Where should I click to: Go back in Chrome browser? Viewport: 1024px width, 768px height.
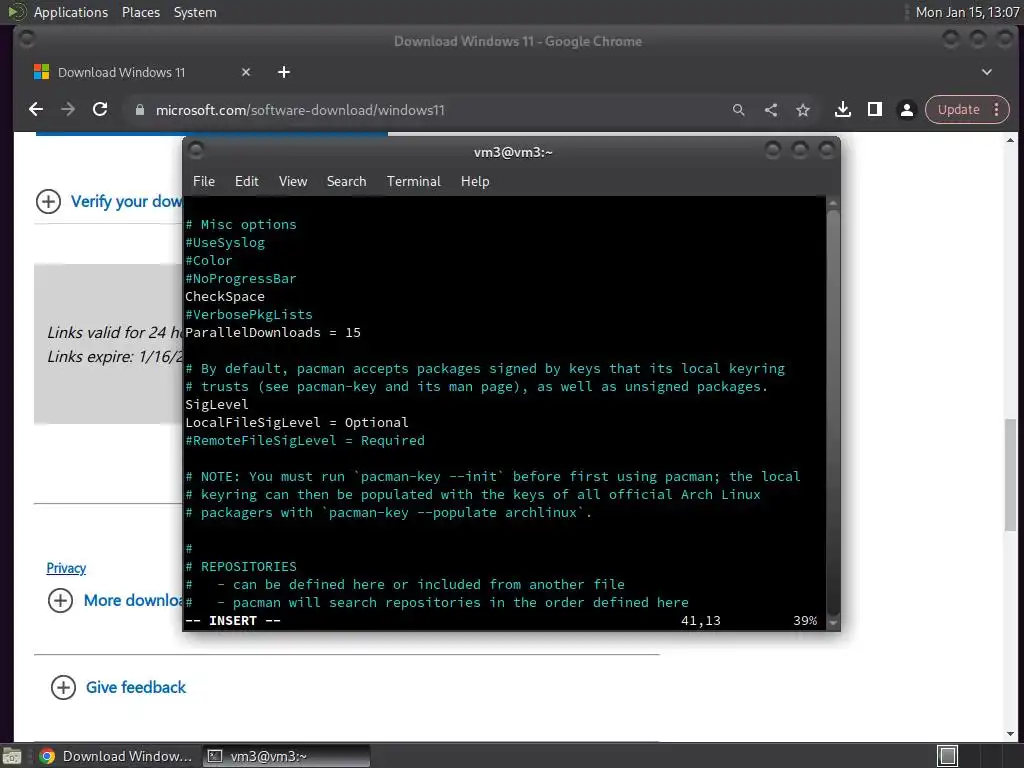click(x=36, y=110)
